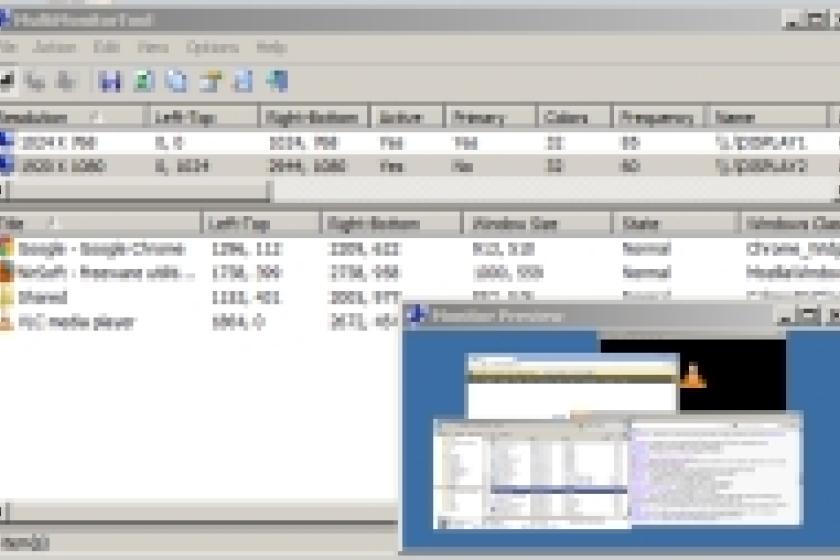
Task: Sort monitors by Name column header
Action: tap(767, 117)
